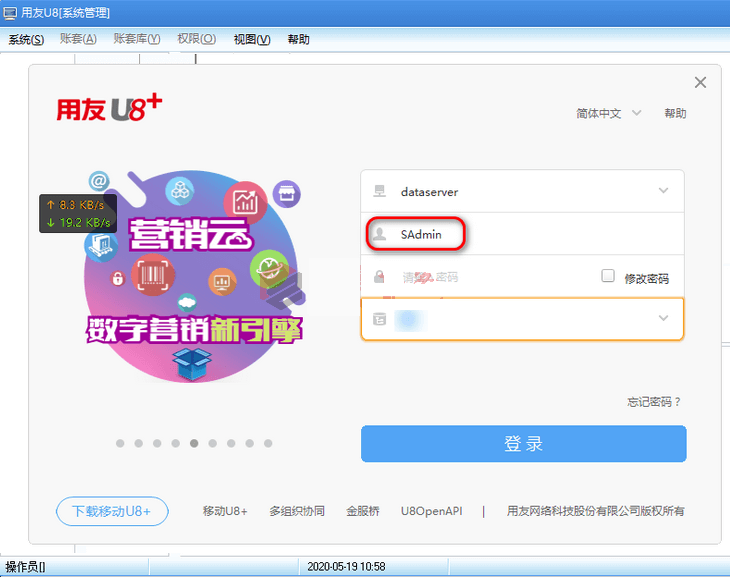This screenshot has width=730, height=577.
Task: Open the 移动U8+ link
Action: point(225,511)
